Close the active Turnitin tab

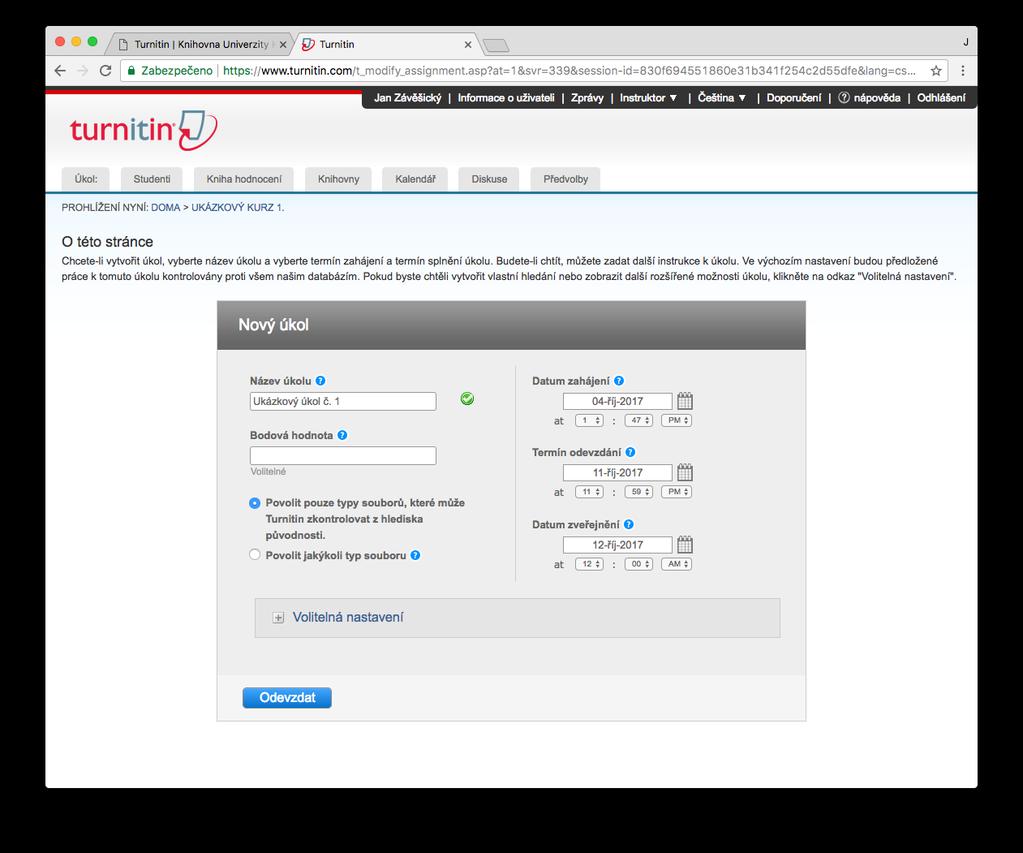pos(468,45)
